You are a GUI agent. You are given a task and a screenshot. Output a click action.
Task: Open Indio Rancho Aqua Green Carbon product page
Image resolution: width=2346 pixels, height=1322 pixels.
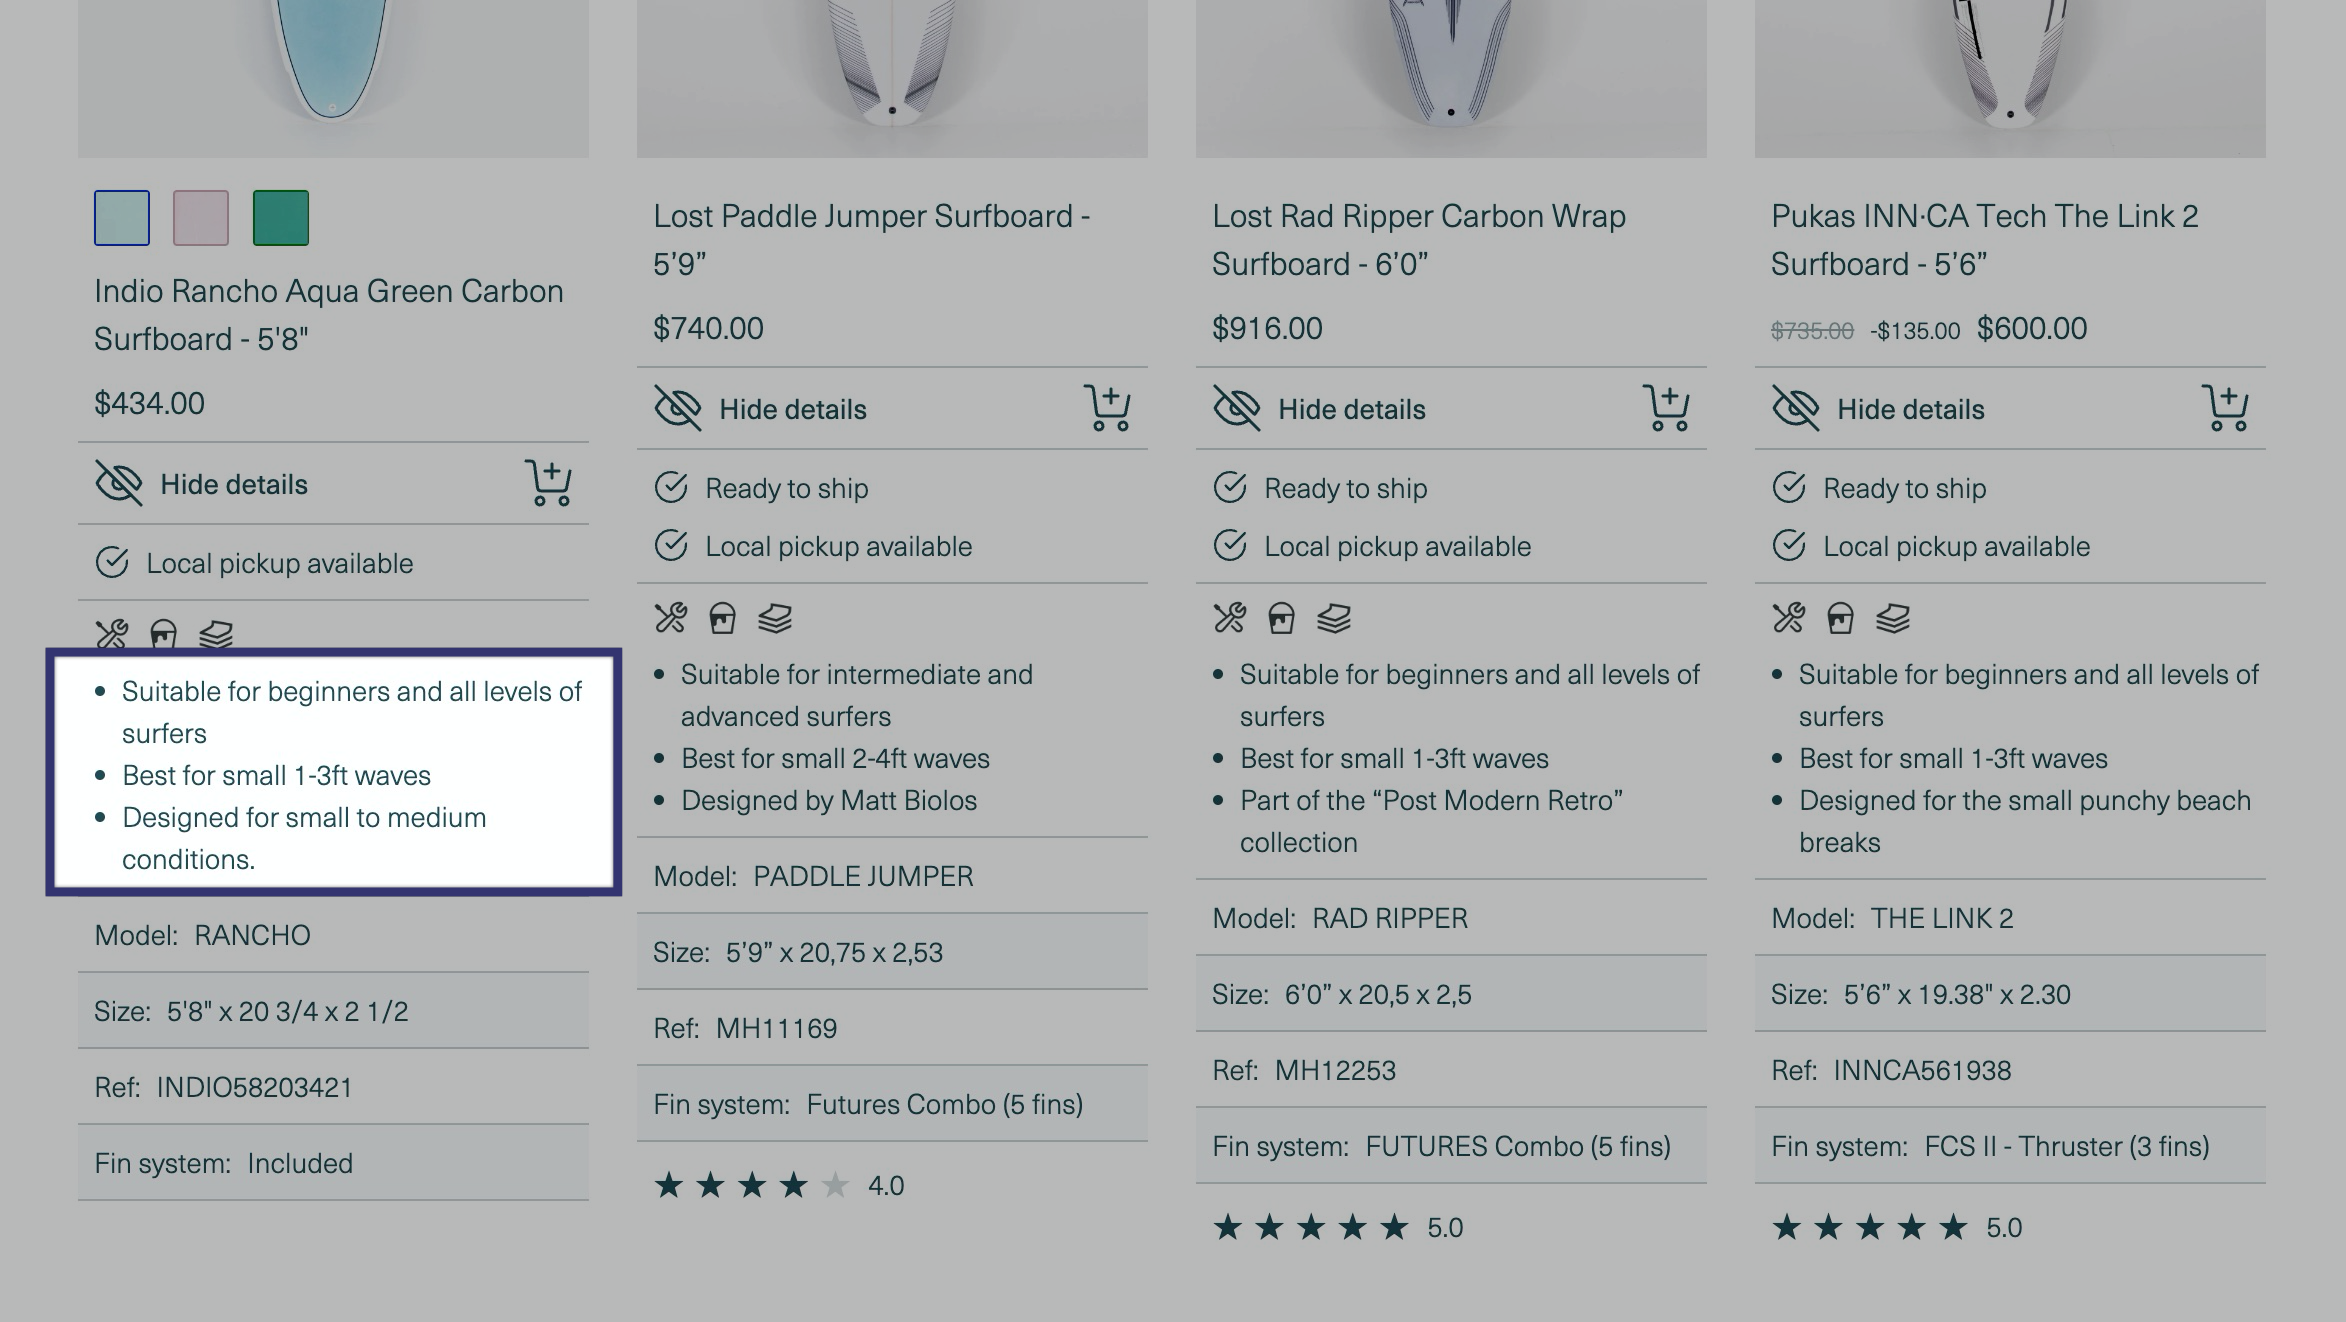click(x=329, y=315)
